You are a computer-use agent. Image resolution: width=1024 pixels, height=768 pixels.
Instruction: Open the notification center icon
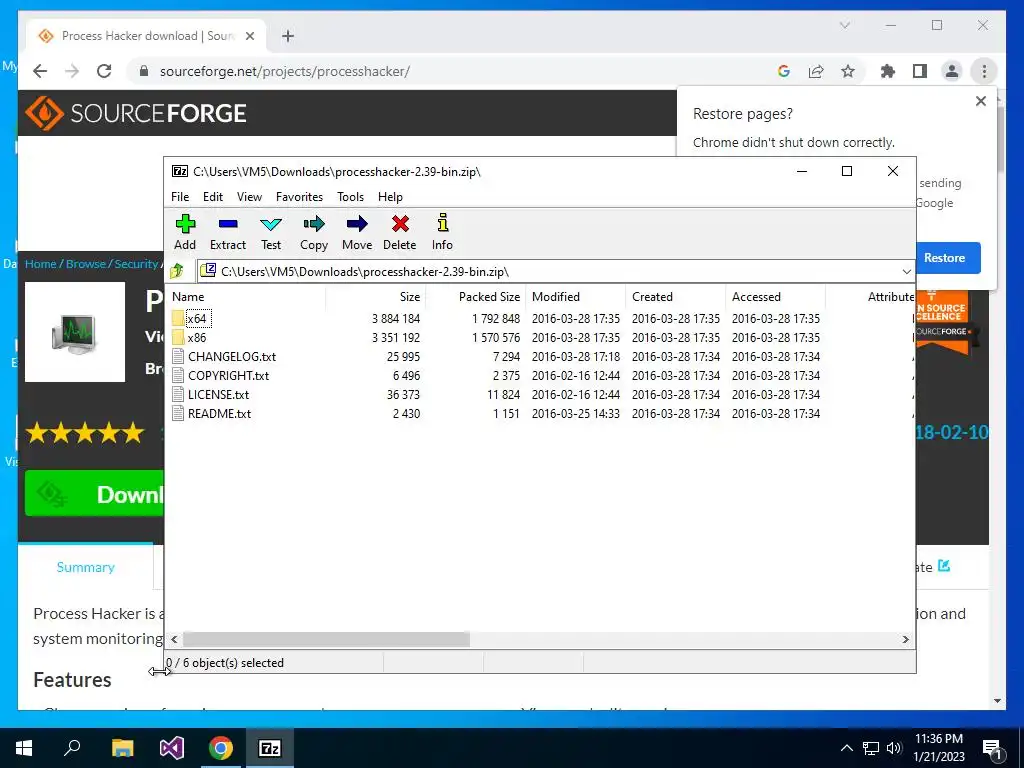(991, 748)
